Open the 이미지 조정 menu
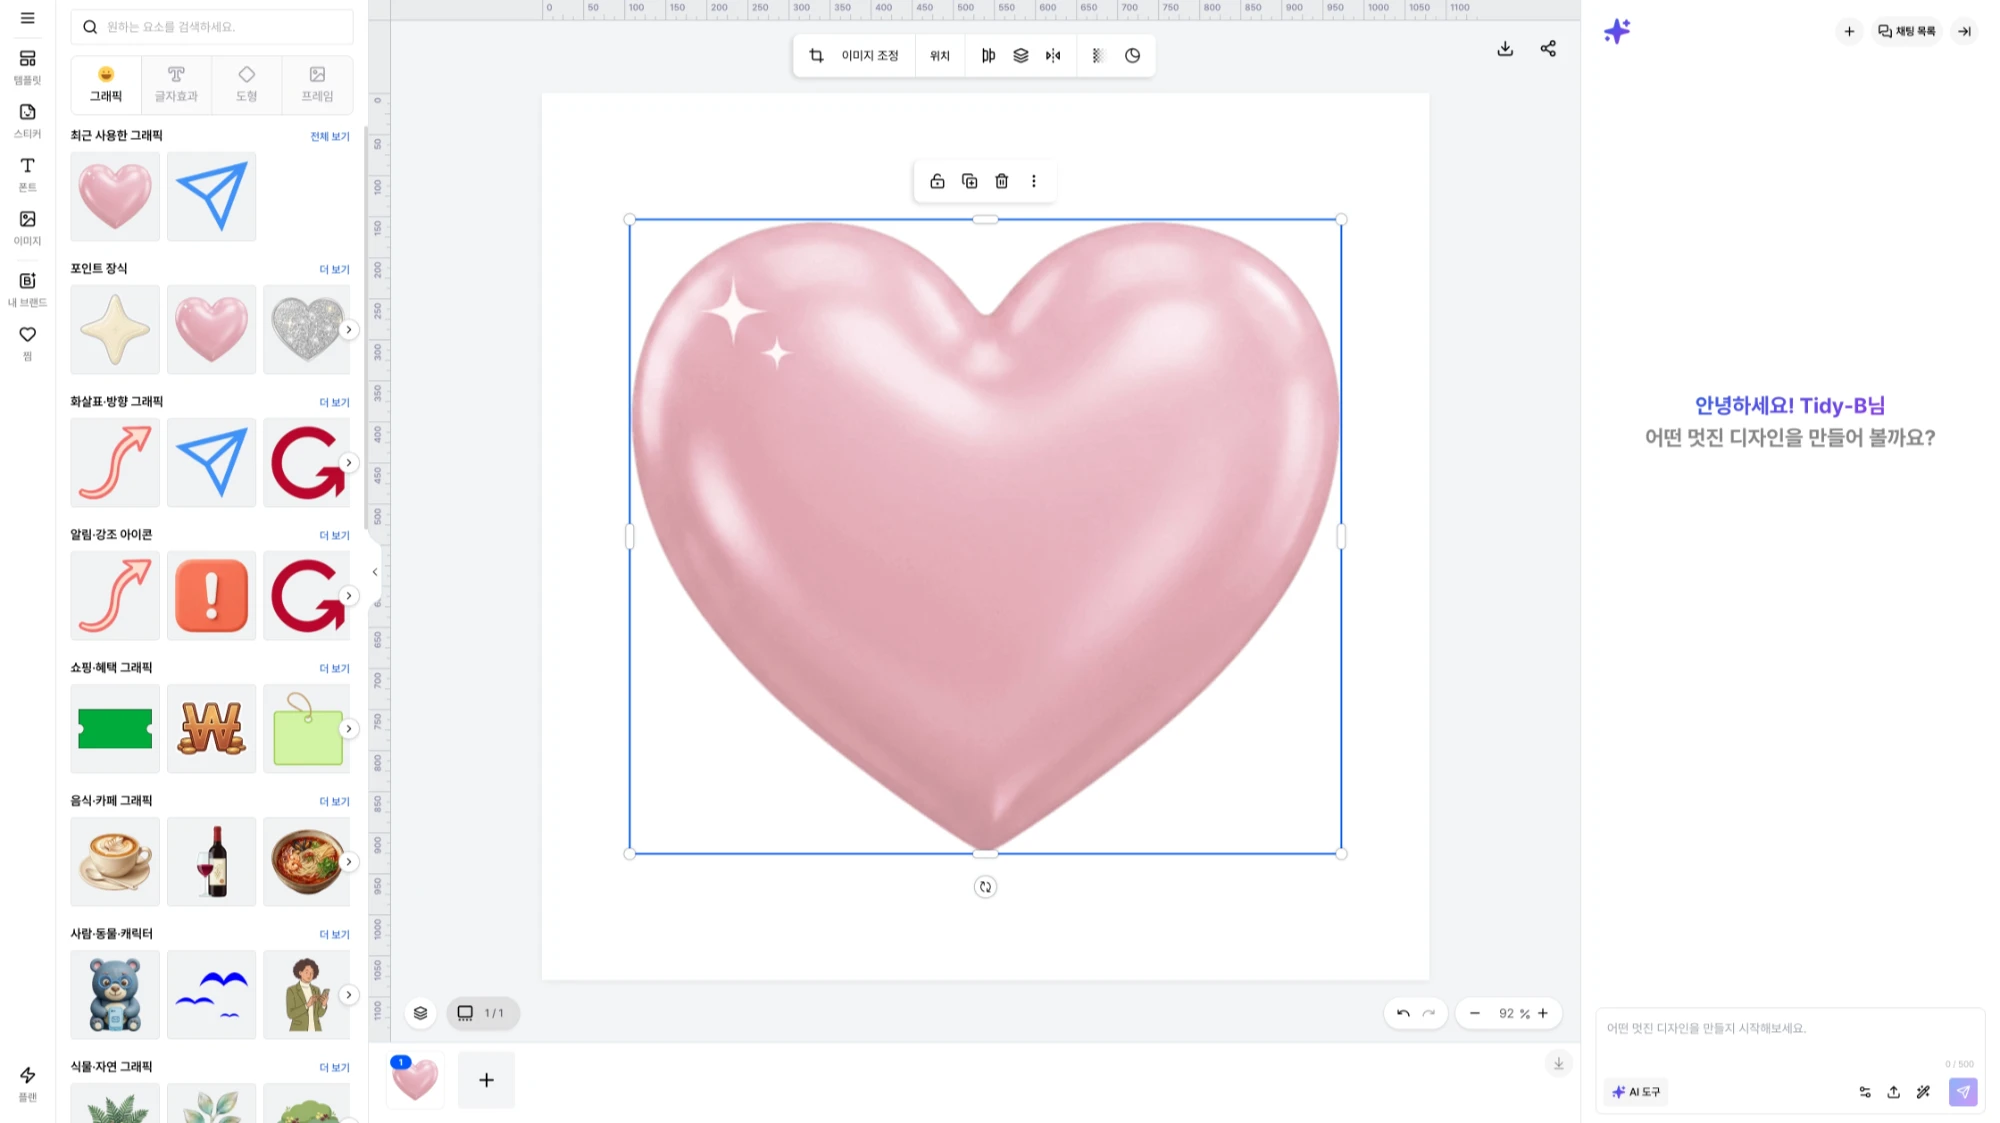The width and height of the screenshot is (2000, 1123). point(870,56)
